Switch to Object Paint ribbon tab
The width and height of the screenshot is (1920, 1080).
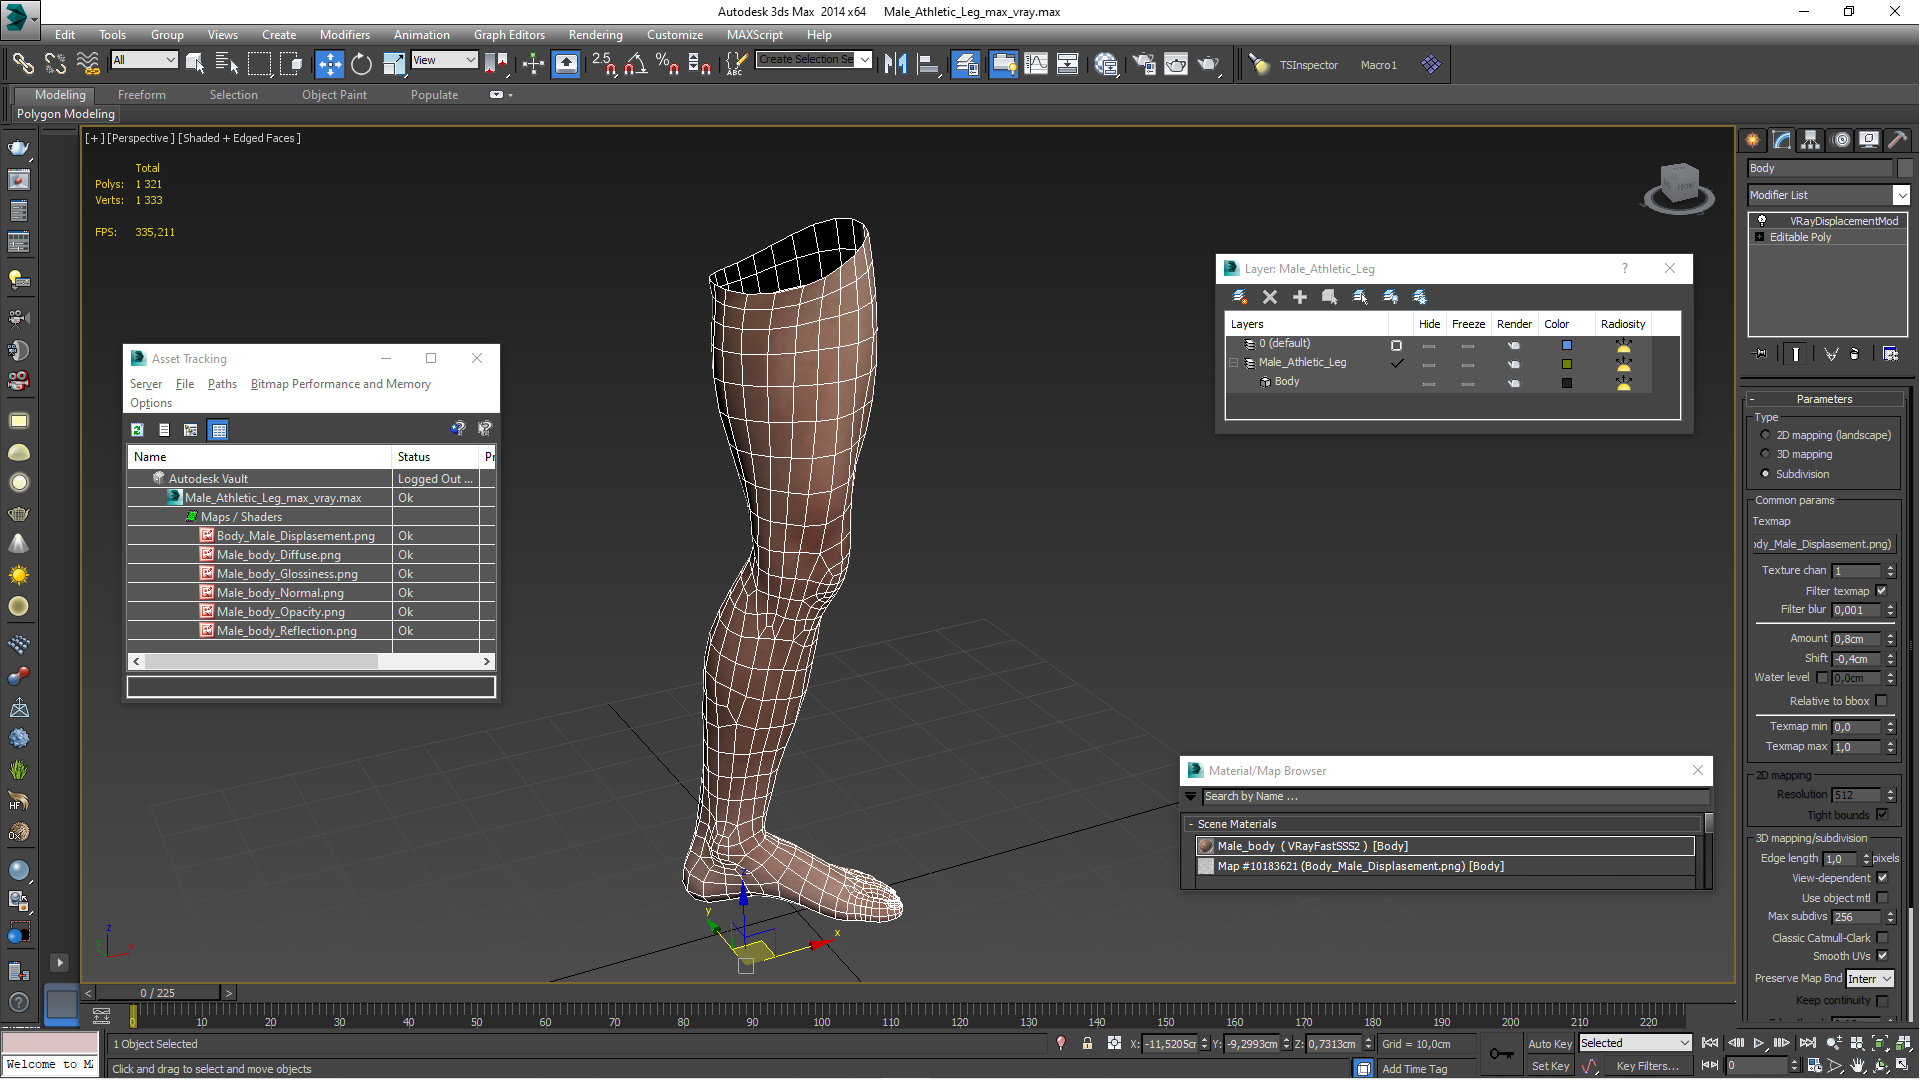coord(334,95)
